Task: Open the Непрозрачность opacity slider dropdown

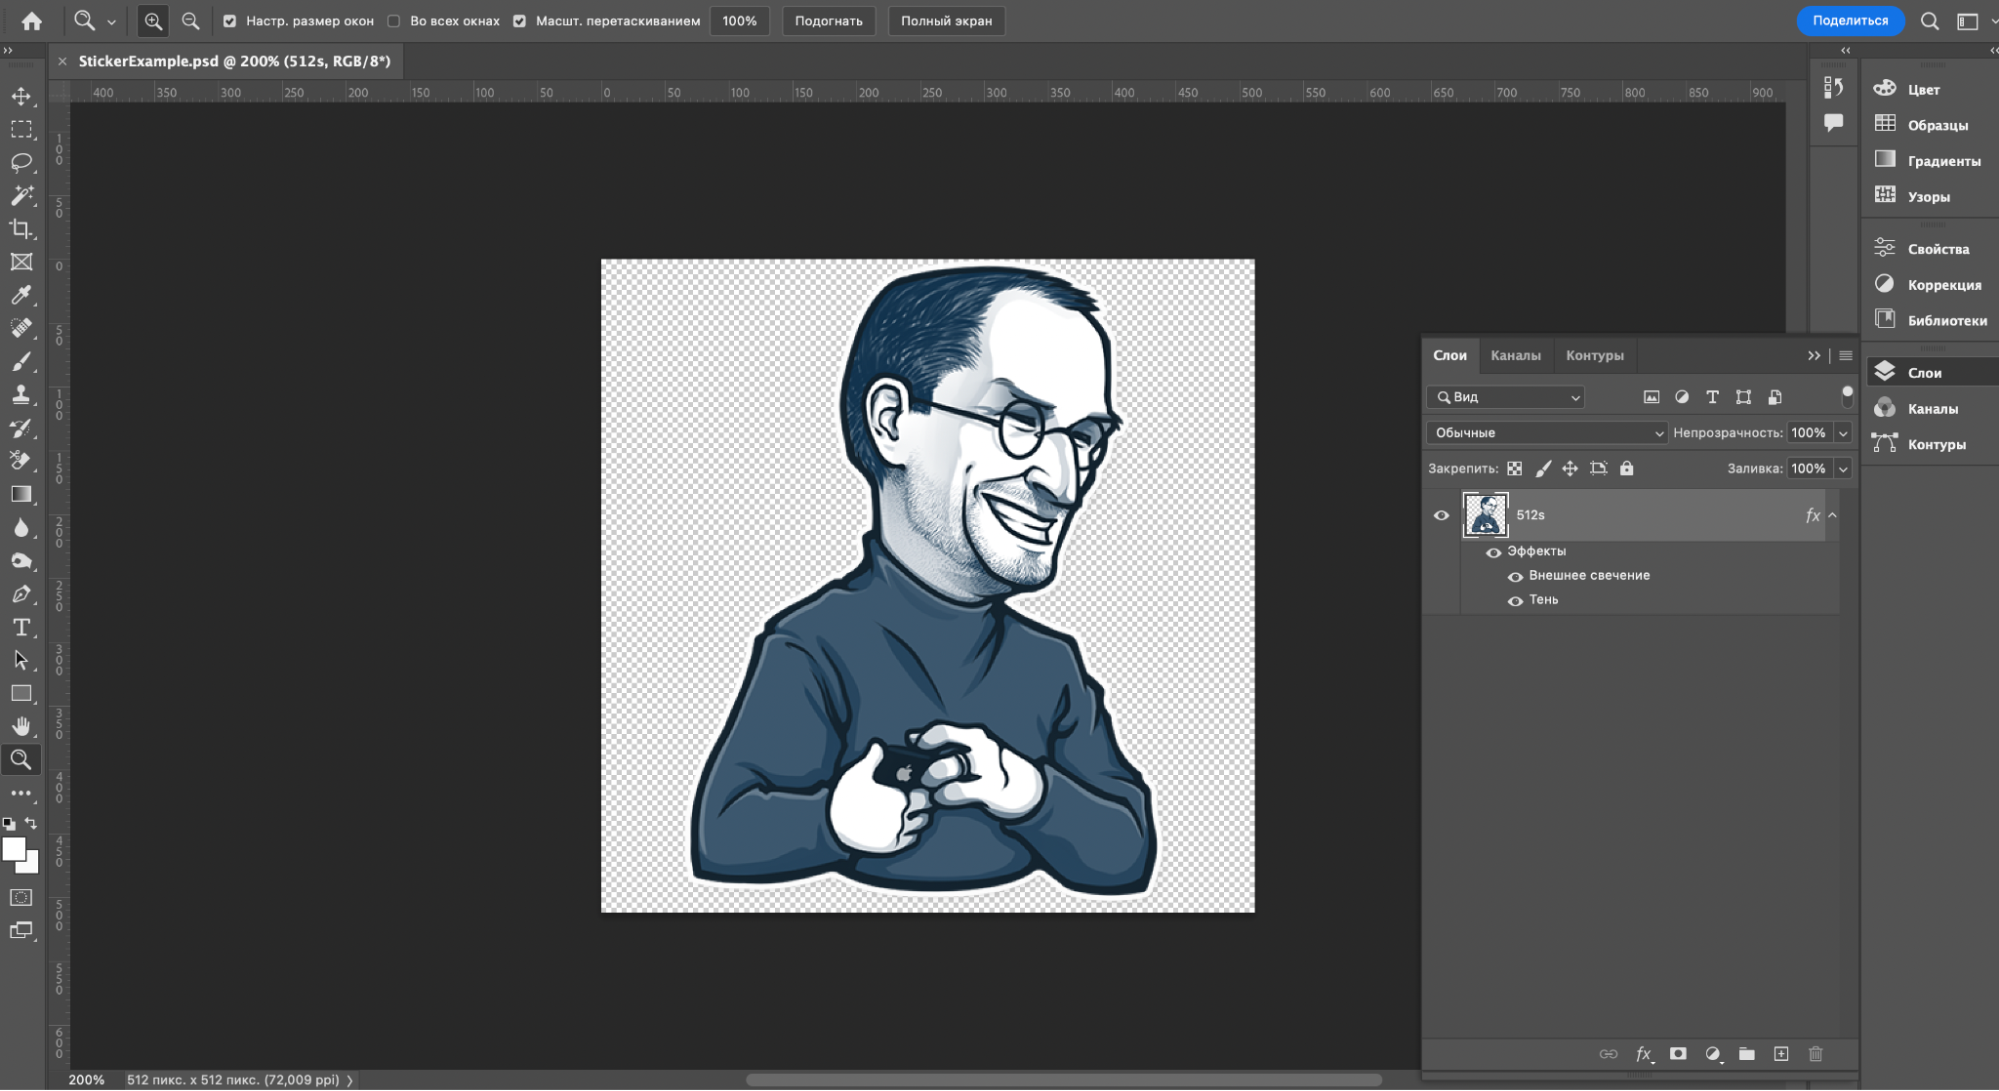Action: [x=1842, y=433]
